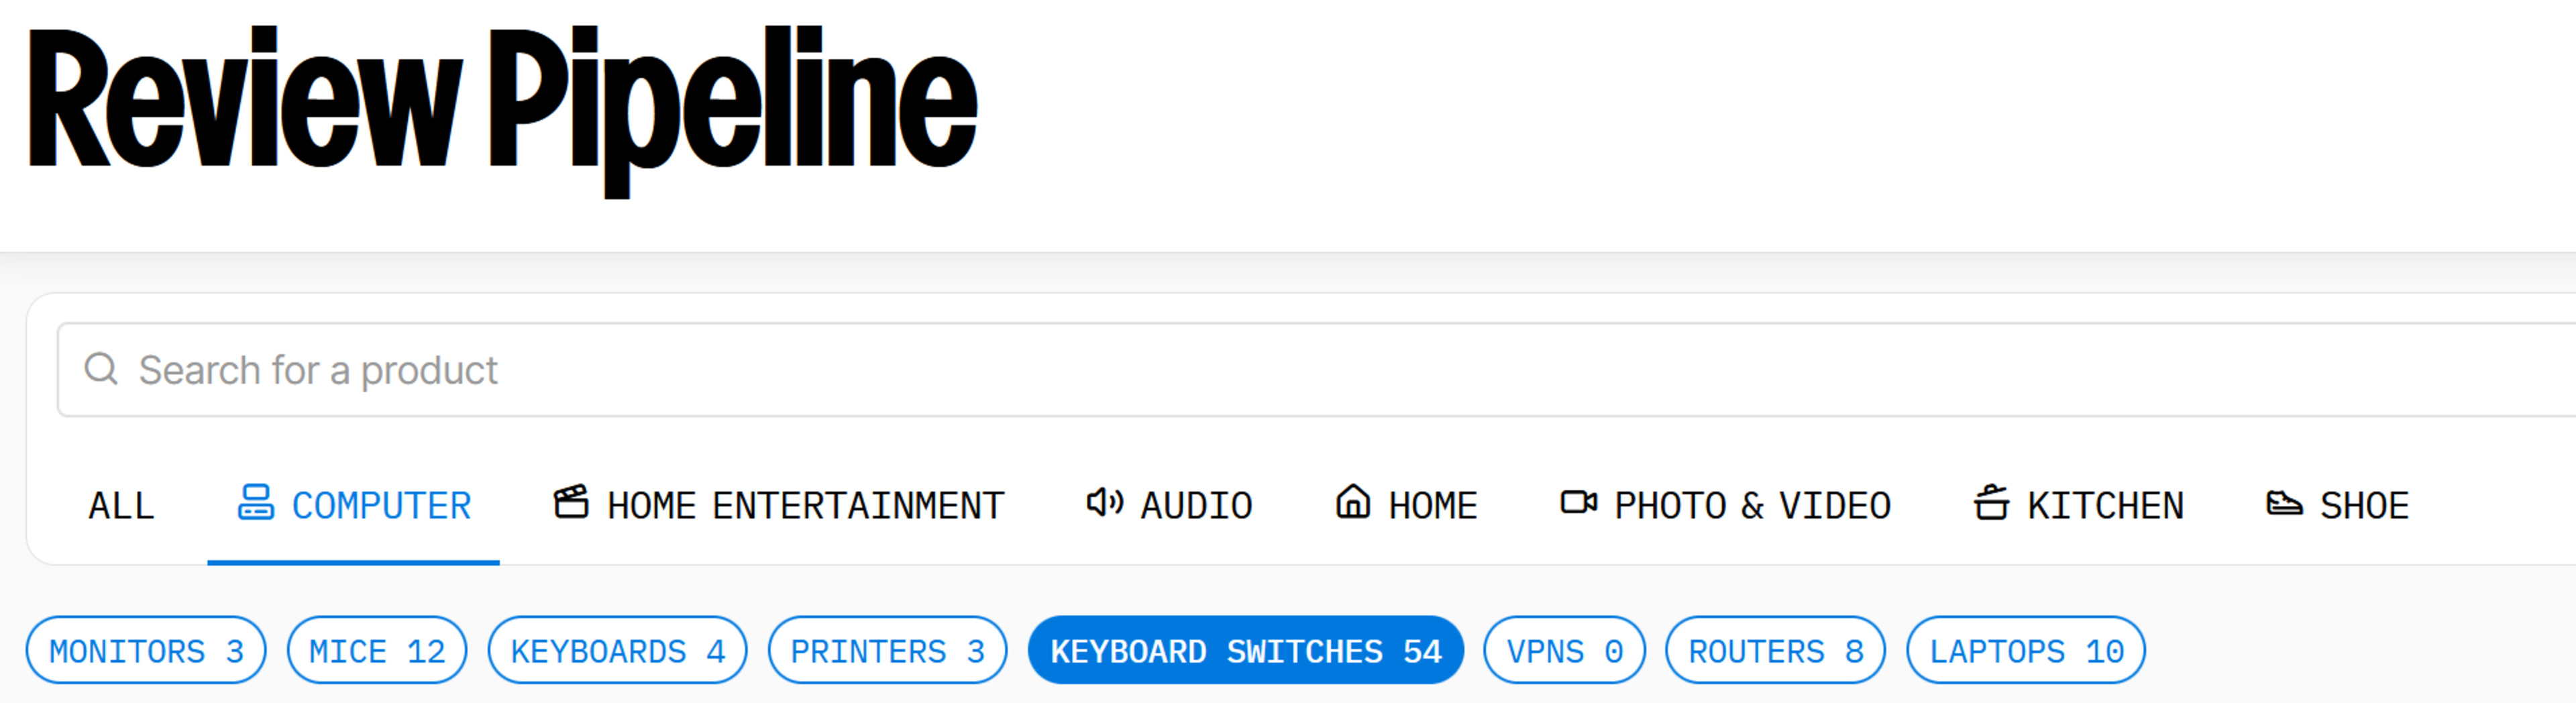Deselect the Keyboard Switches filter chip
2576x703 pixels.
pyautogui.click(x=1245, y=651)
